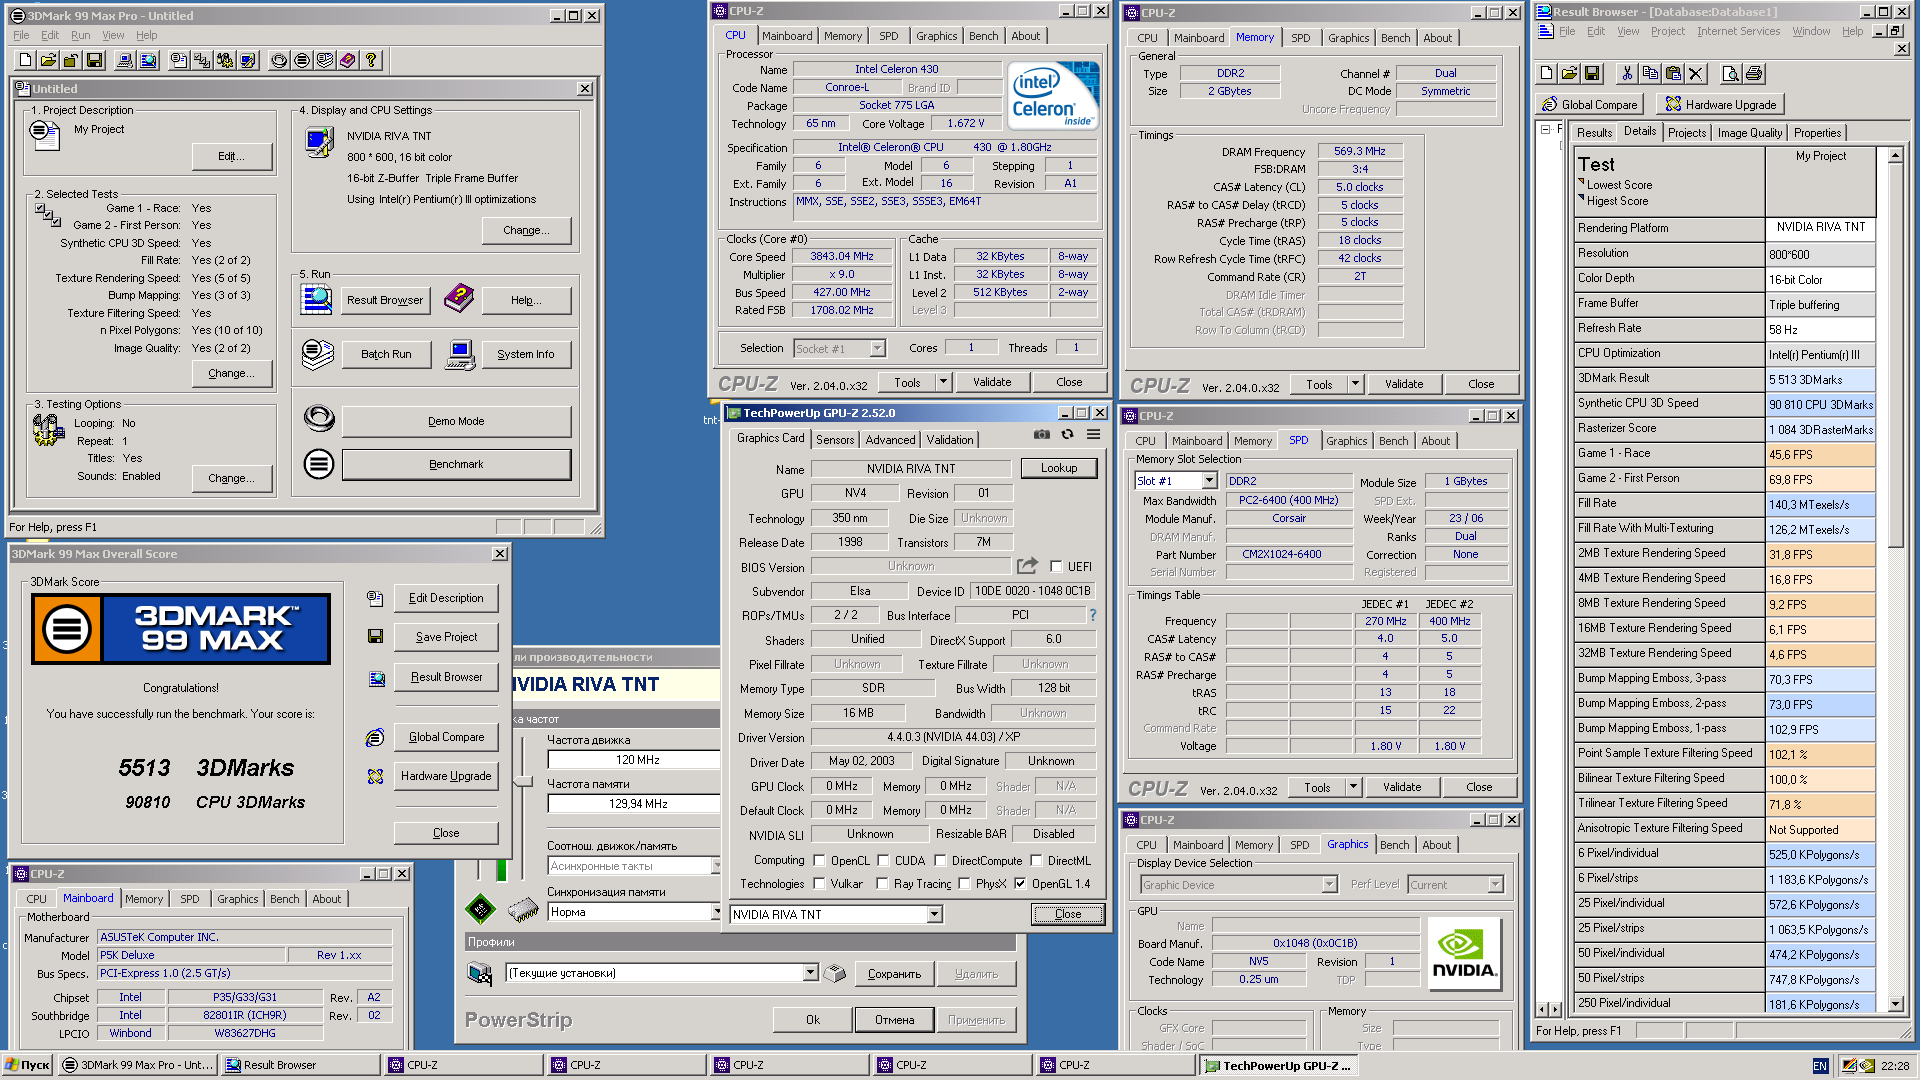1920x1080 pixels.
Task: Open Tools dropdown arrow in CPU-Z SPD window
Action: [x=1353, y=787]
